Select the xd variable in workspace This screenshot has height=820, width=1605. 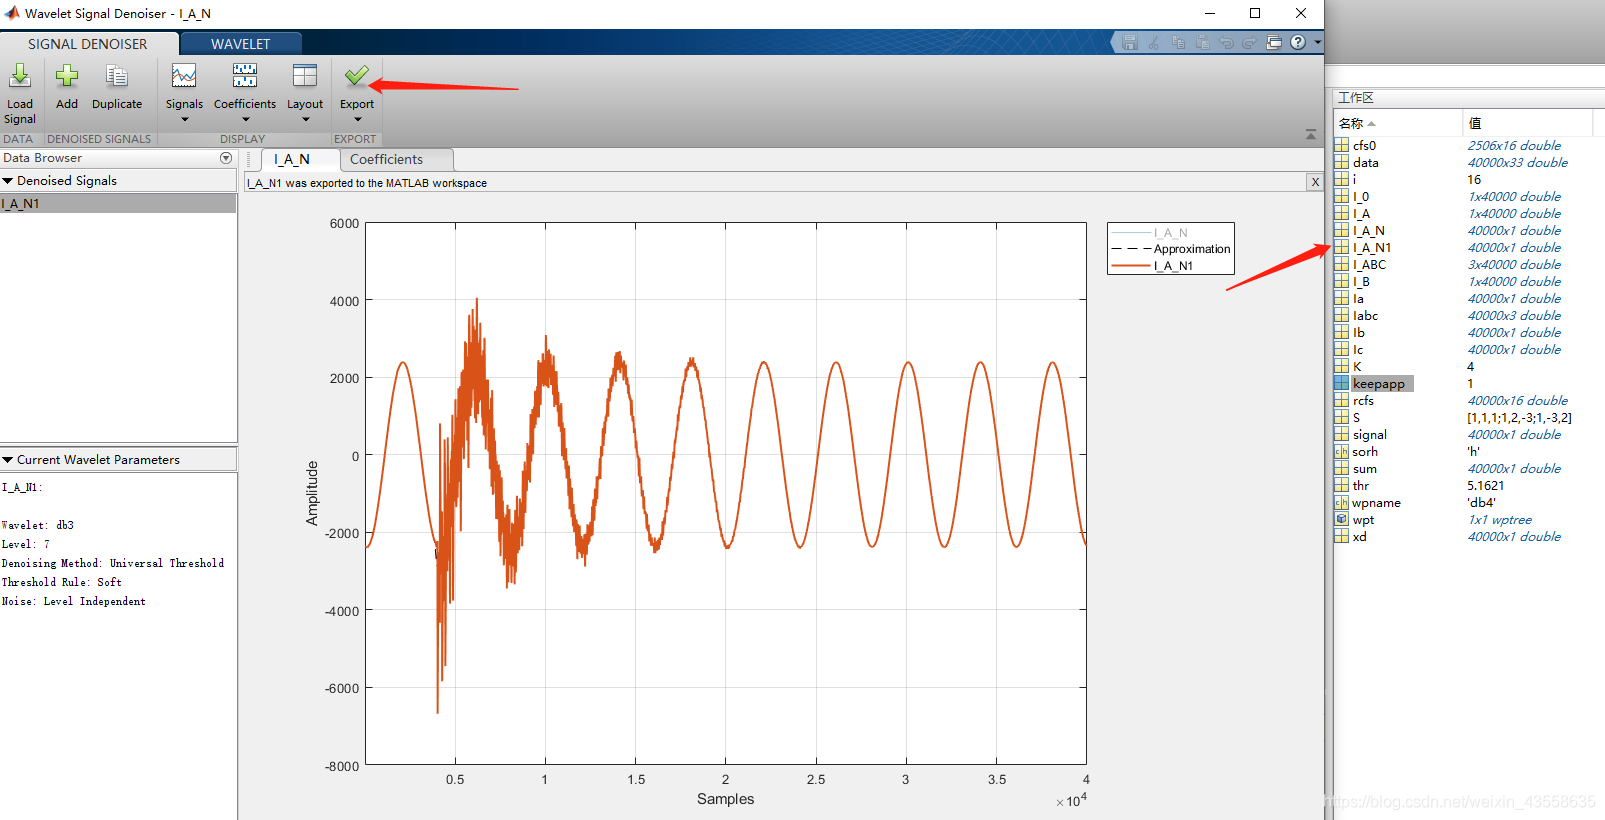pos(1360,537)
